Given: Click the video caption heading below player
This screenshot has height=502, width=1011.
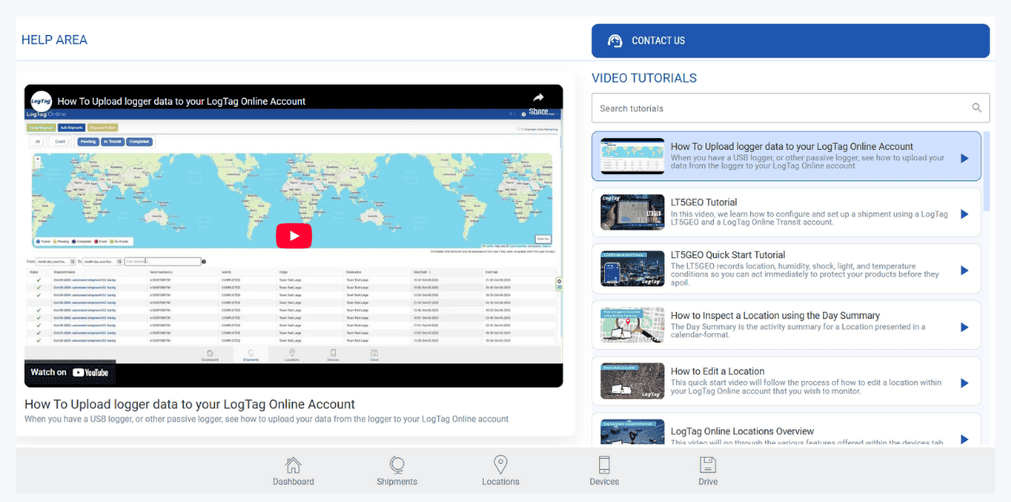Looking at the screenshot, I should pyautogui.click(x=190, y=405).
